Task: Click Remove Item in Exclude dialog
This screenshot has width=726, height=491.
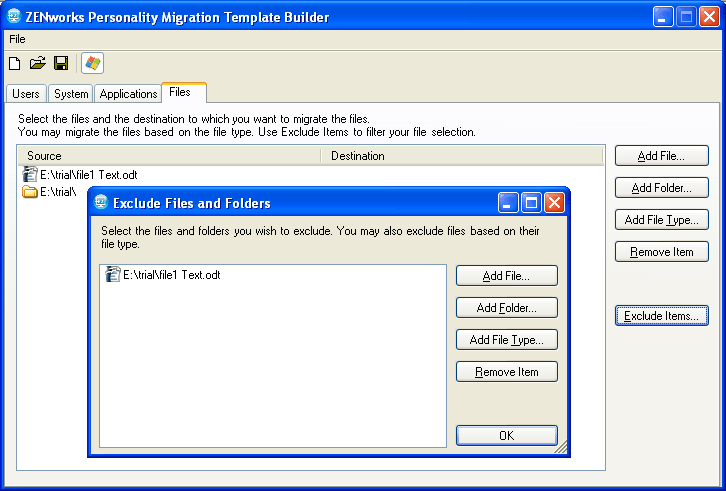Action: click(507, 371)
